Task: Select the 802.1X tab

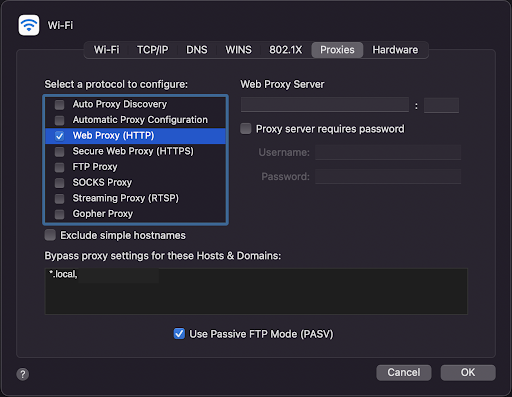Action: pyautogui.click(x=286, y=50)
